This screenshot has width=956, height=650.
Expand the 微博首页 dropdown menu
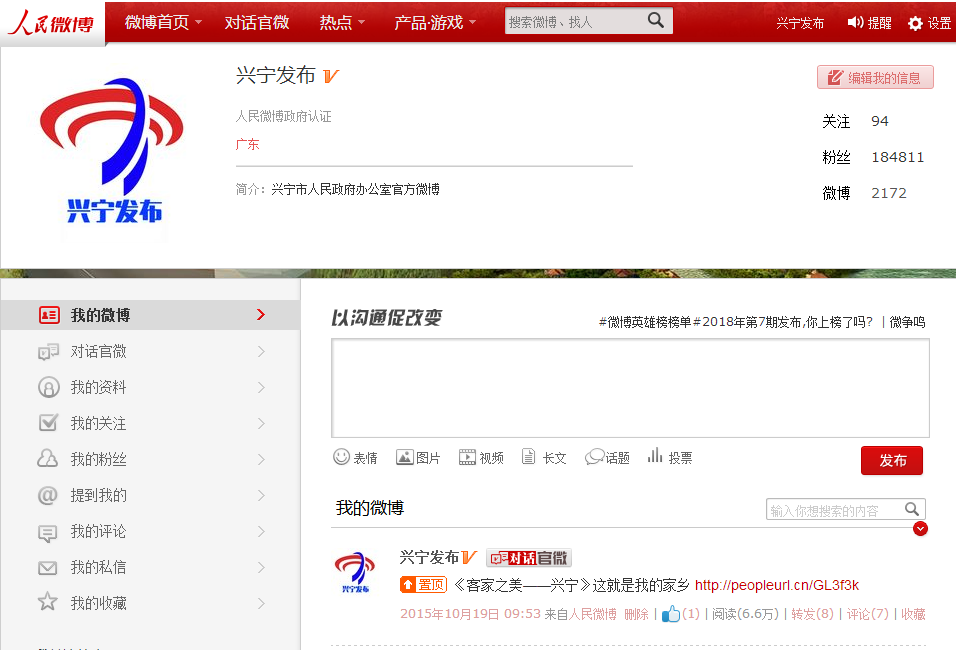(x=199, y=23)
